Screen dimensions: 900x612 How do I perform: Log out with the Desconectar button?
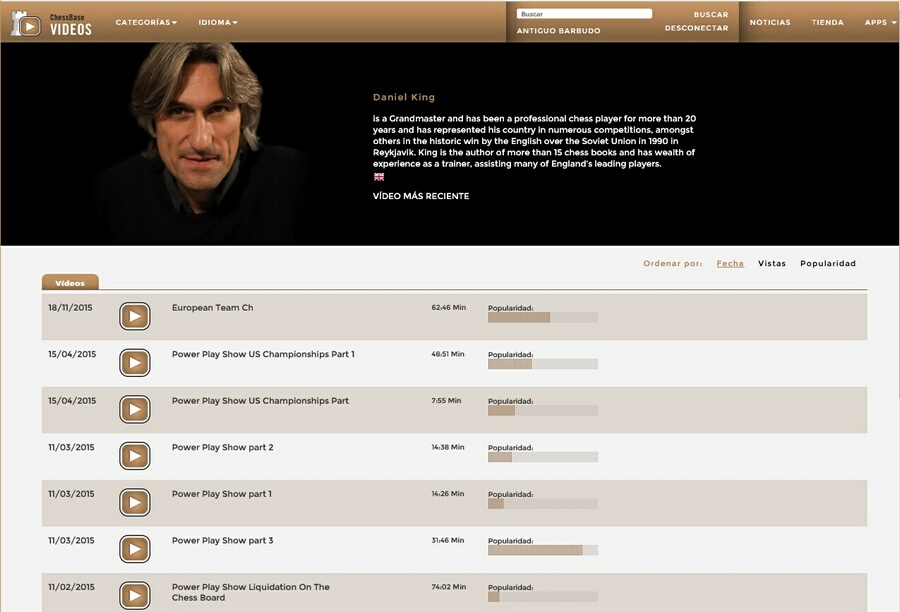[x=696, y=28]
